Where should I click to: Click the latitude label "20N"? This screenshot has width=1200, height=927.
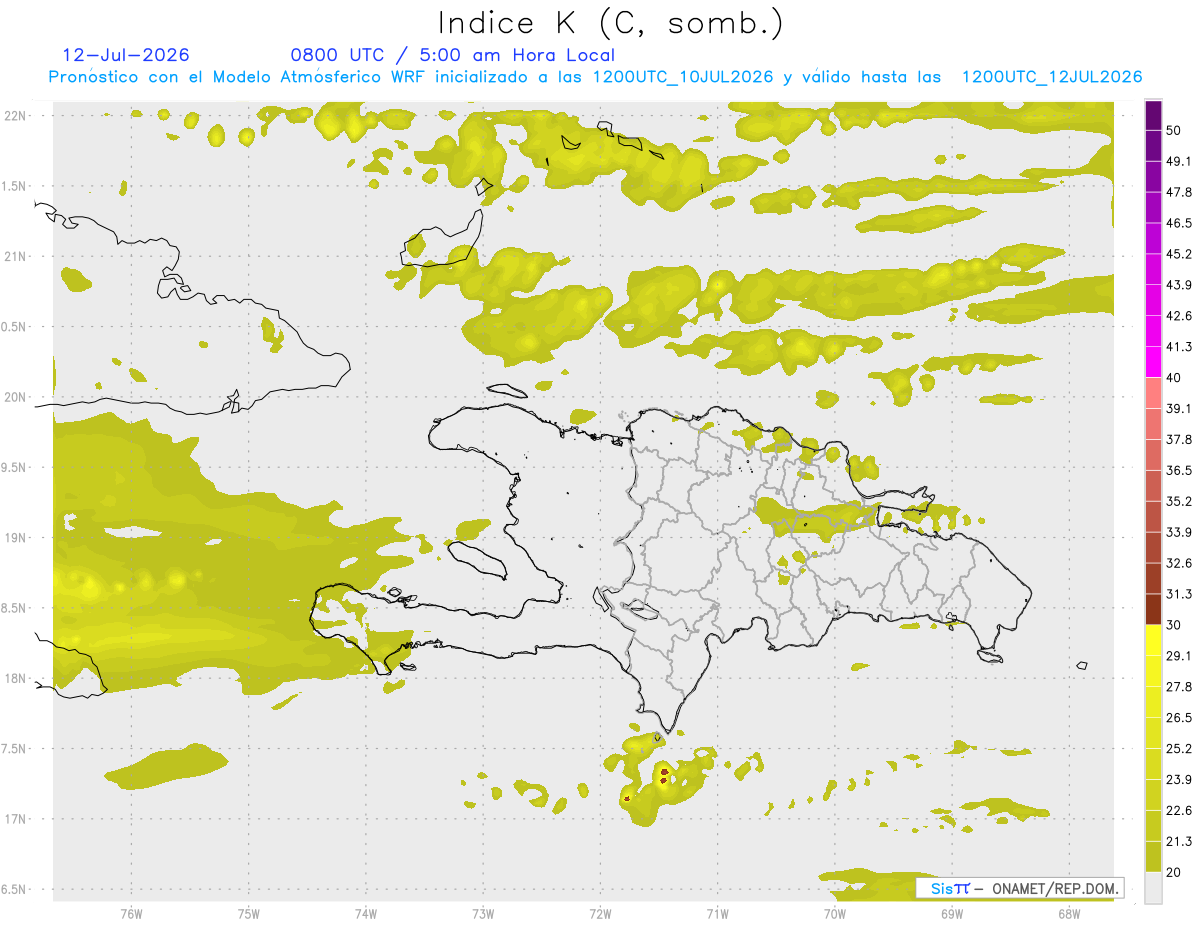pos(15,397)
